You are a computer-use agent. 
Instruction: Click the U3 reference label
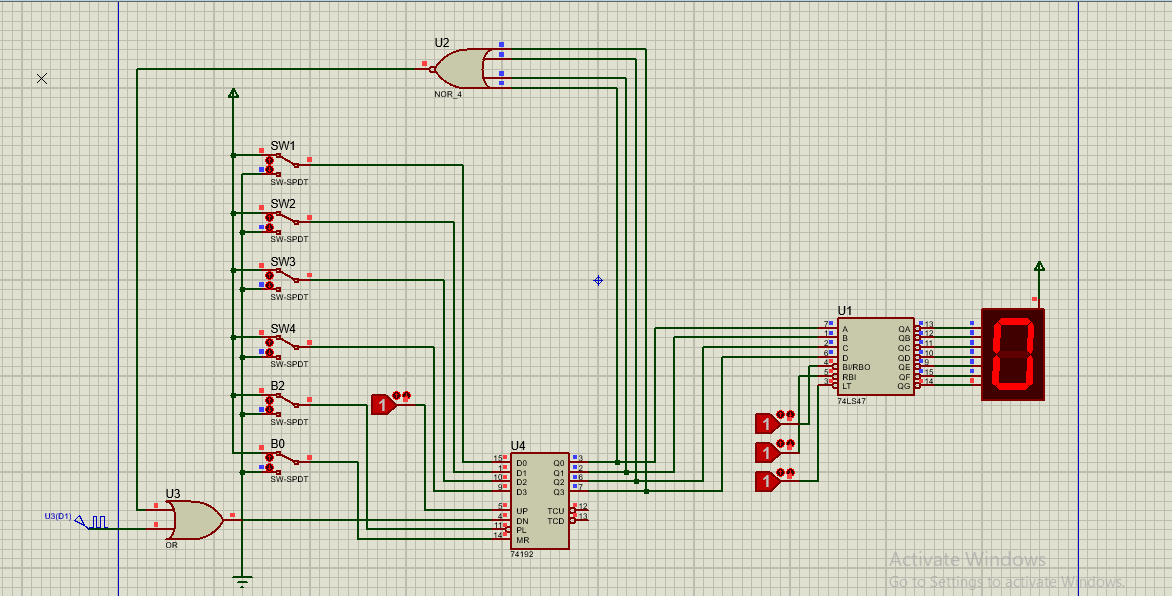click(x=173, y=494)
